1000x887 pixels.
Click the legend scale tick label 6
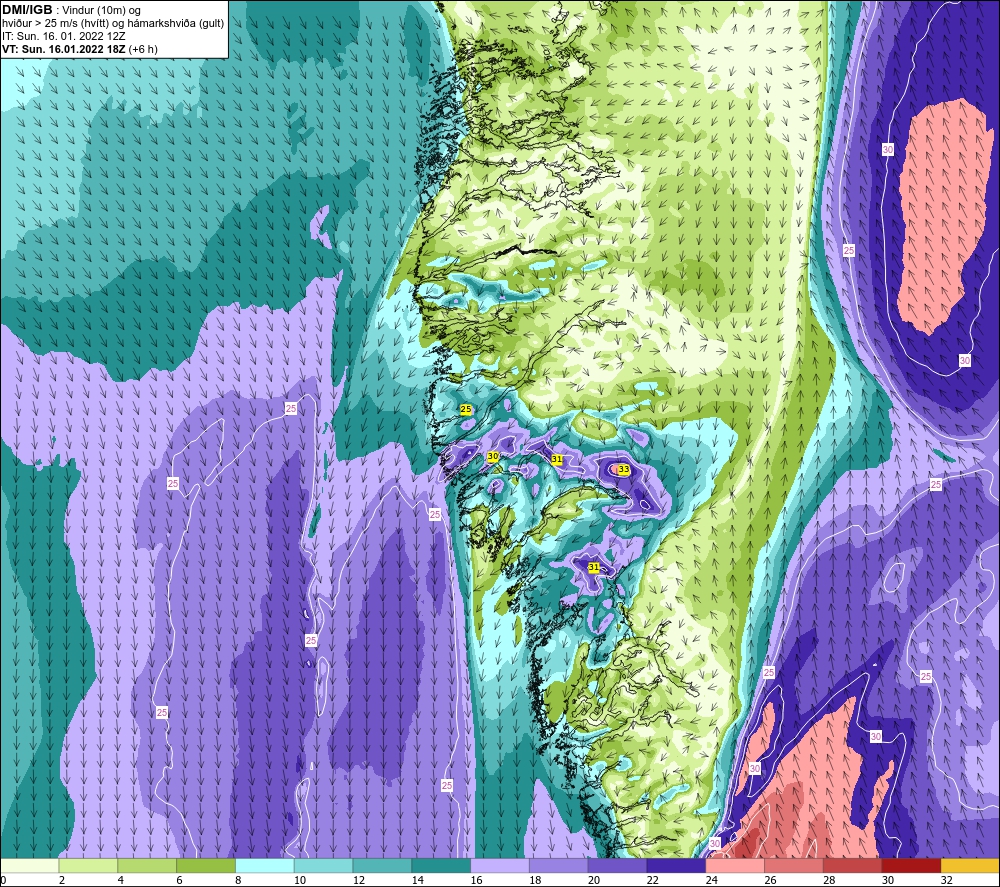point(179,880)
